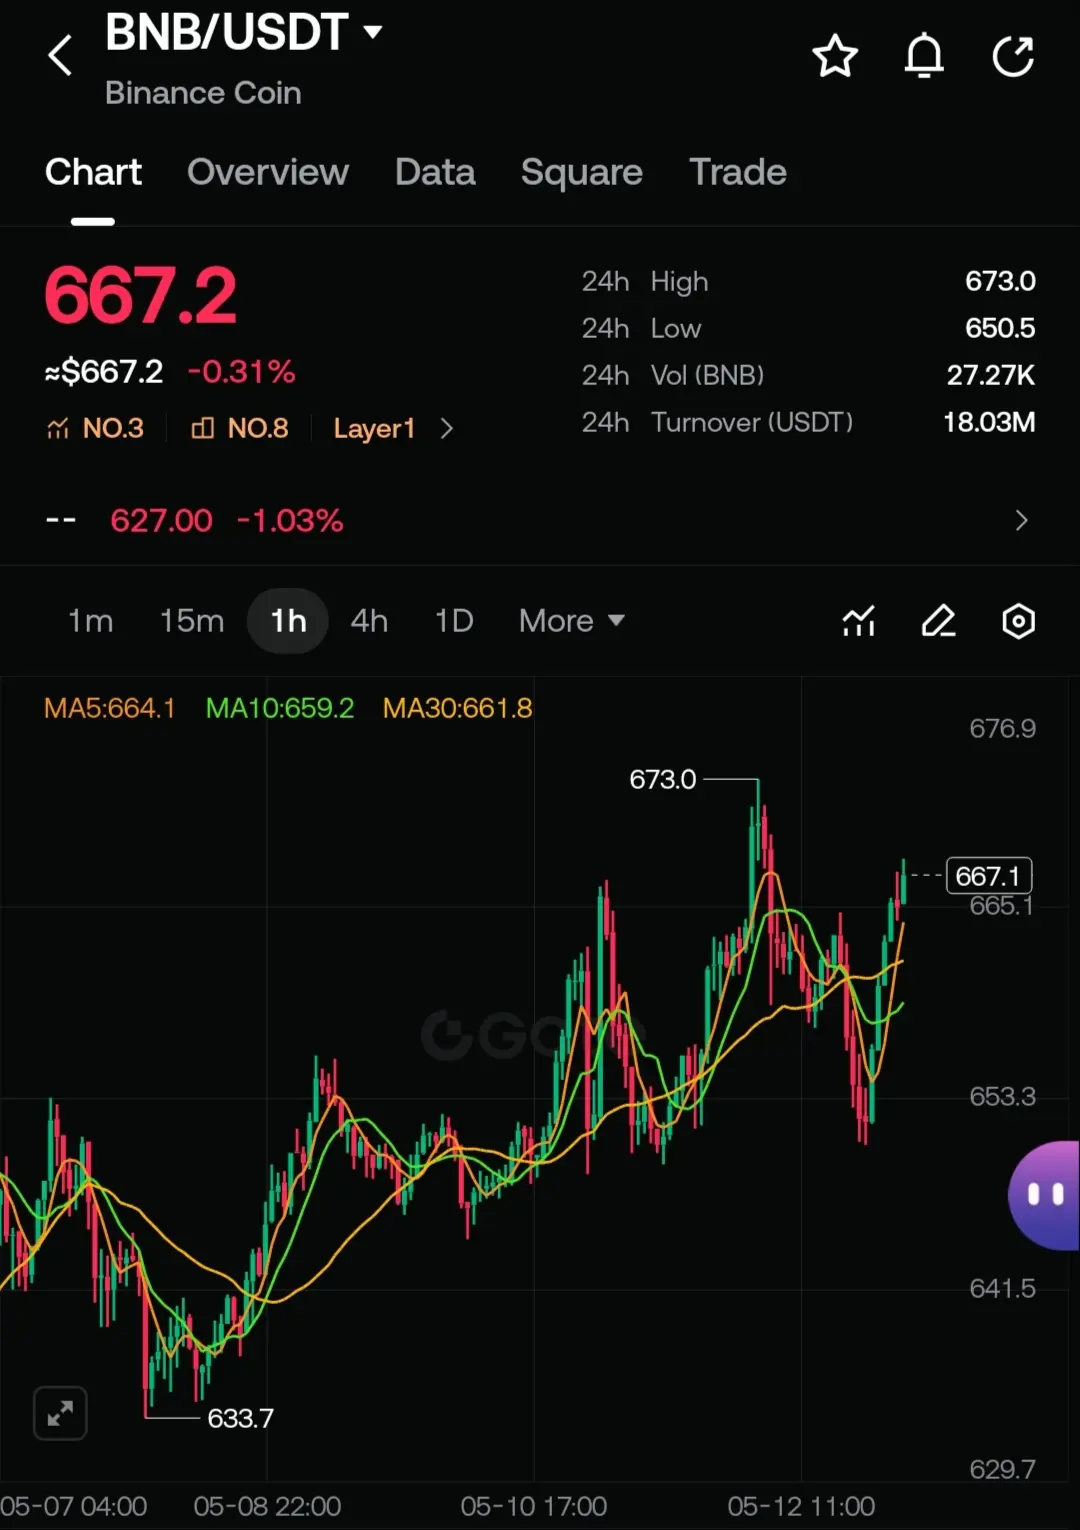Tap the MA10:659.2 indicator label

coord(280,708)
